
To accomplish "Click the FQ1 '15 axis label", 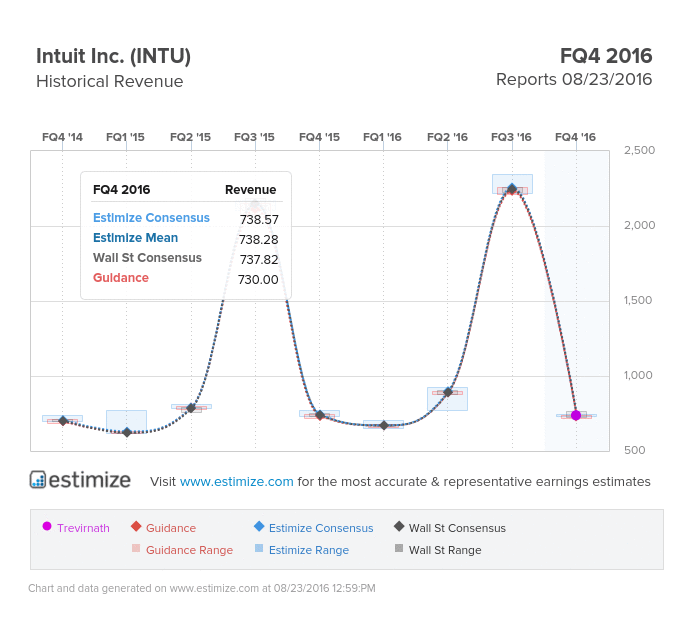I will point(125,137).
